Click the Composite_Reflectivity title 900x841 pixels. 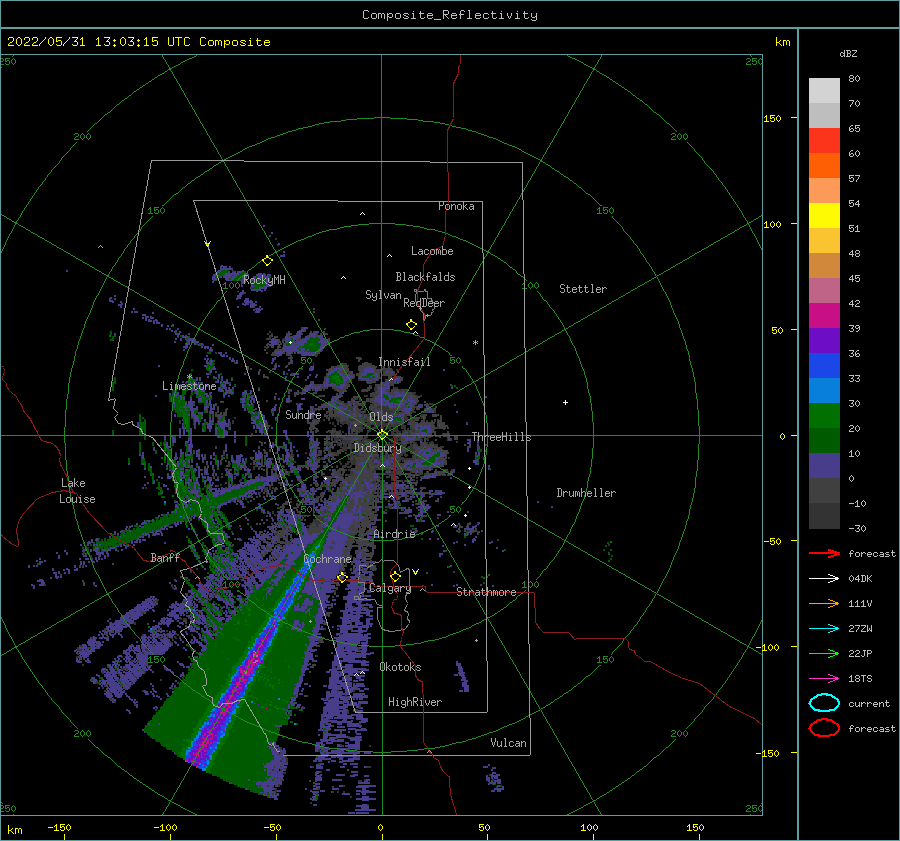coord(450,15)
